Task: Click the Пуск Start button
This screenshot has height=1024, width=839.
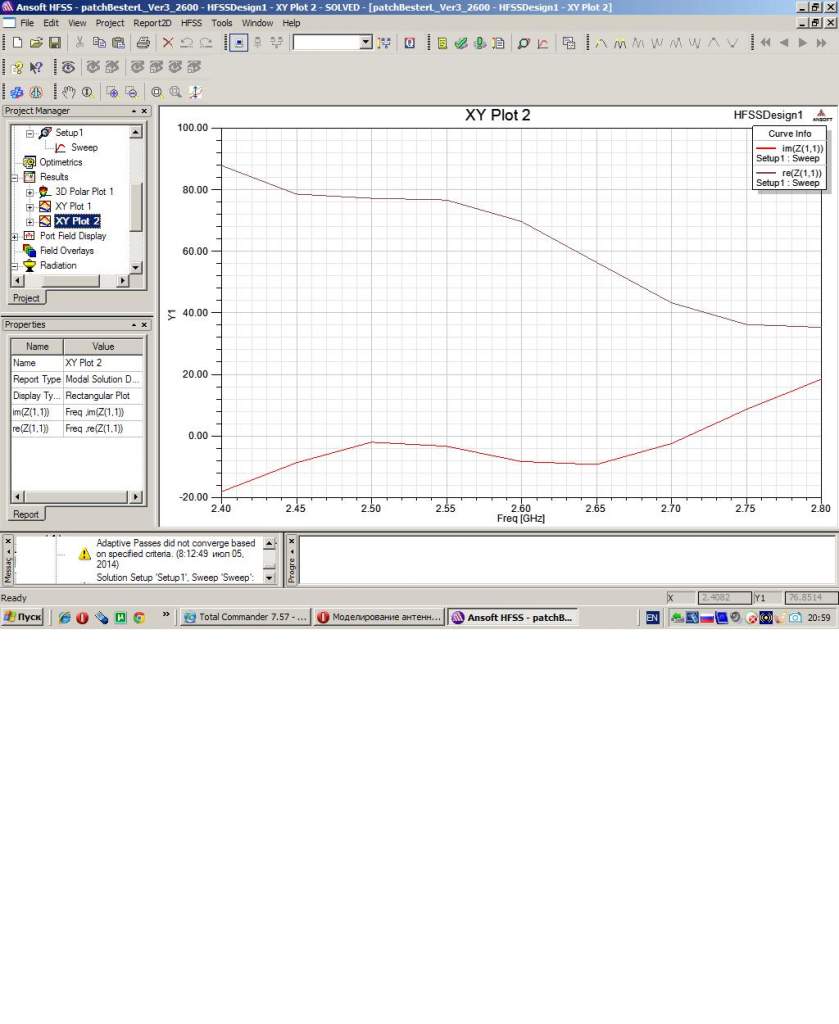Action: point(23,618)
